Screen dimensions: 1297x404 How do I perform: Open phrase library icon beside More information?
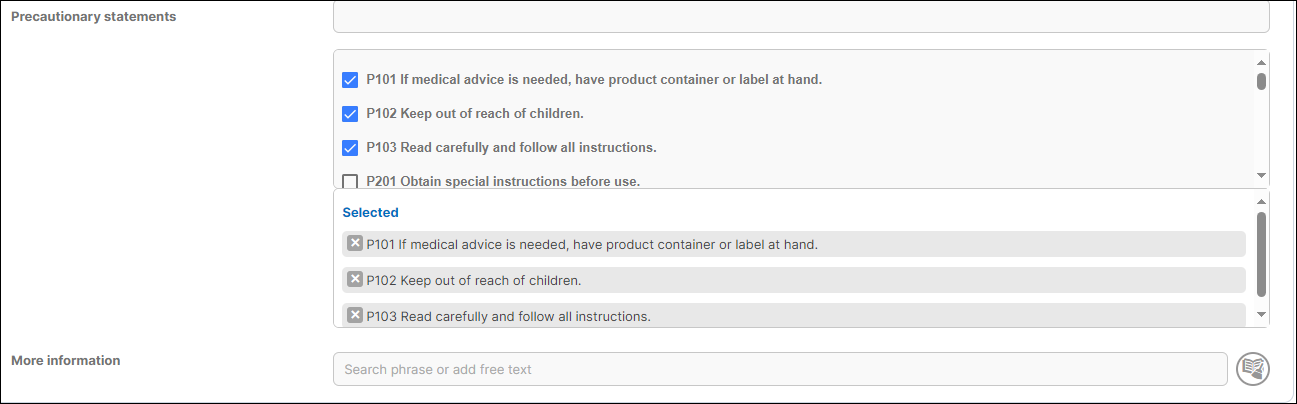coord(1252,369)
